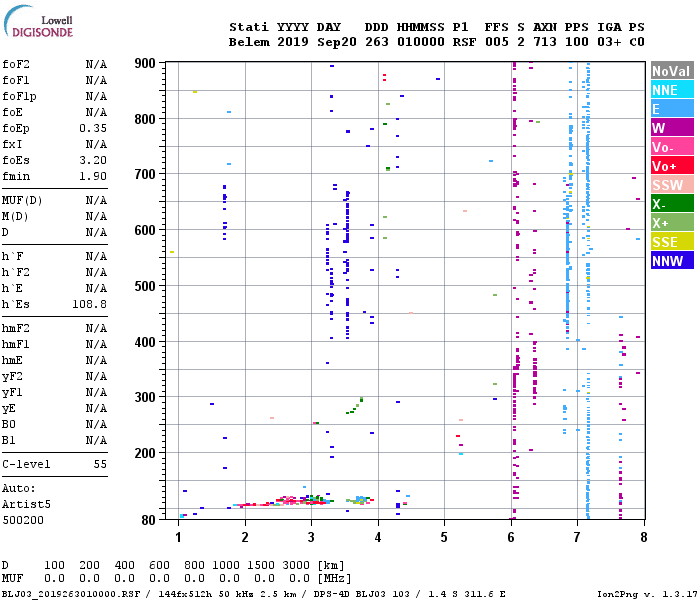Click the Es layer echo cluster near 3 MHz

click(304, 500)
